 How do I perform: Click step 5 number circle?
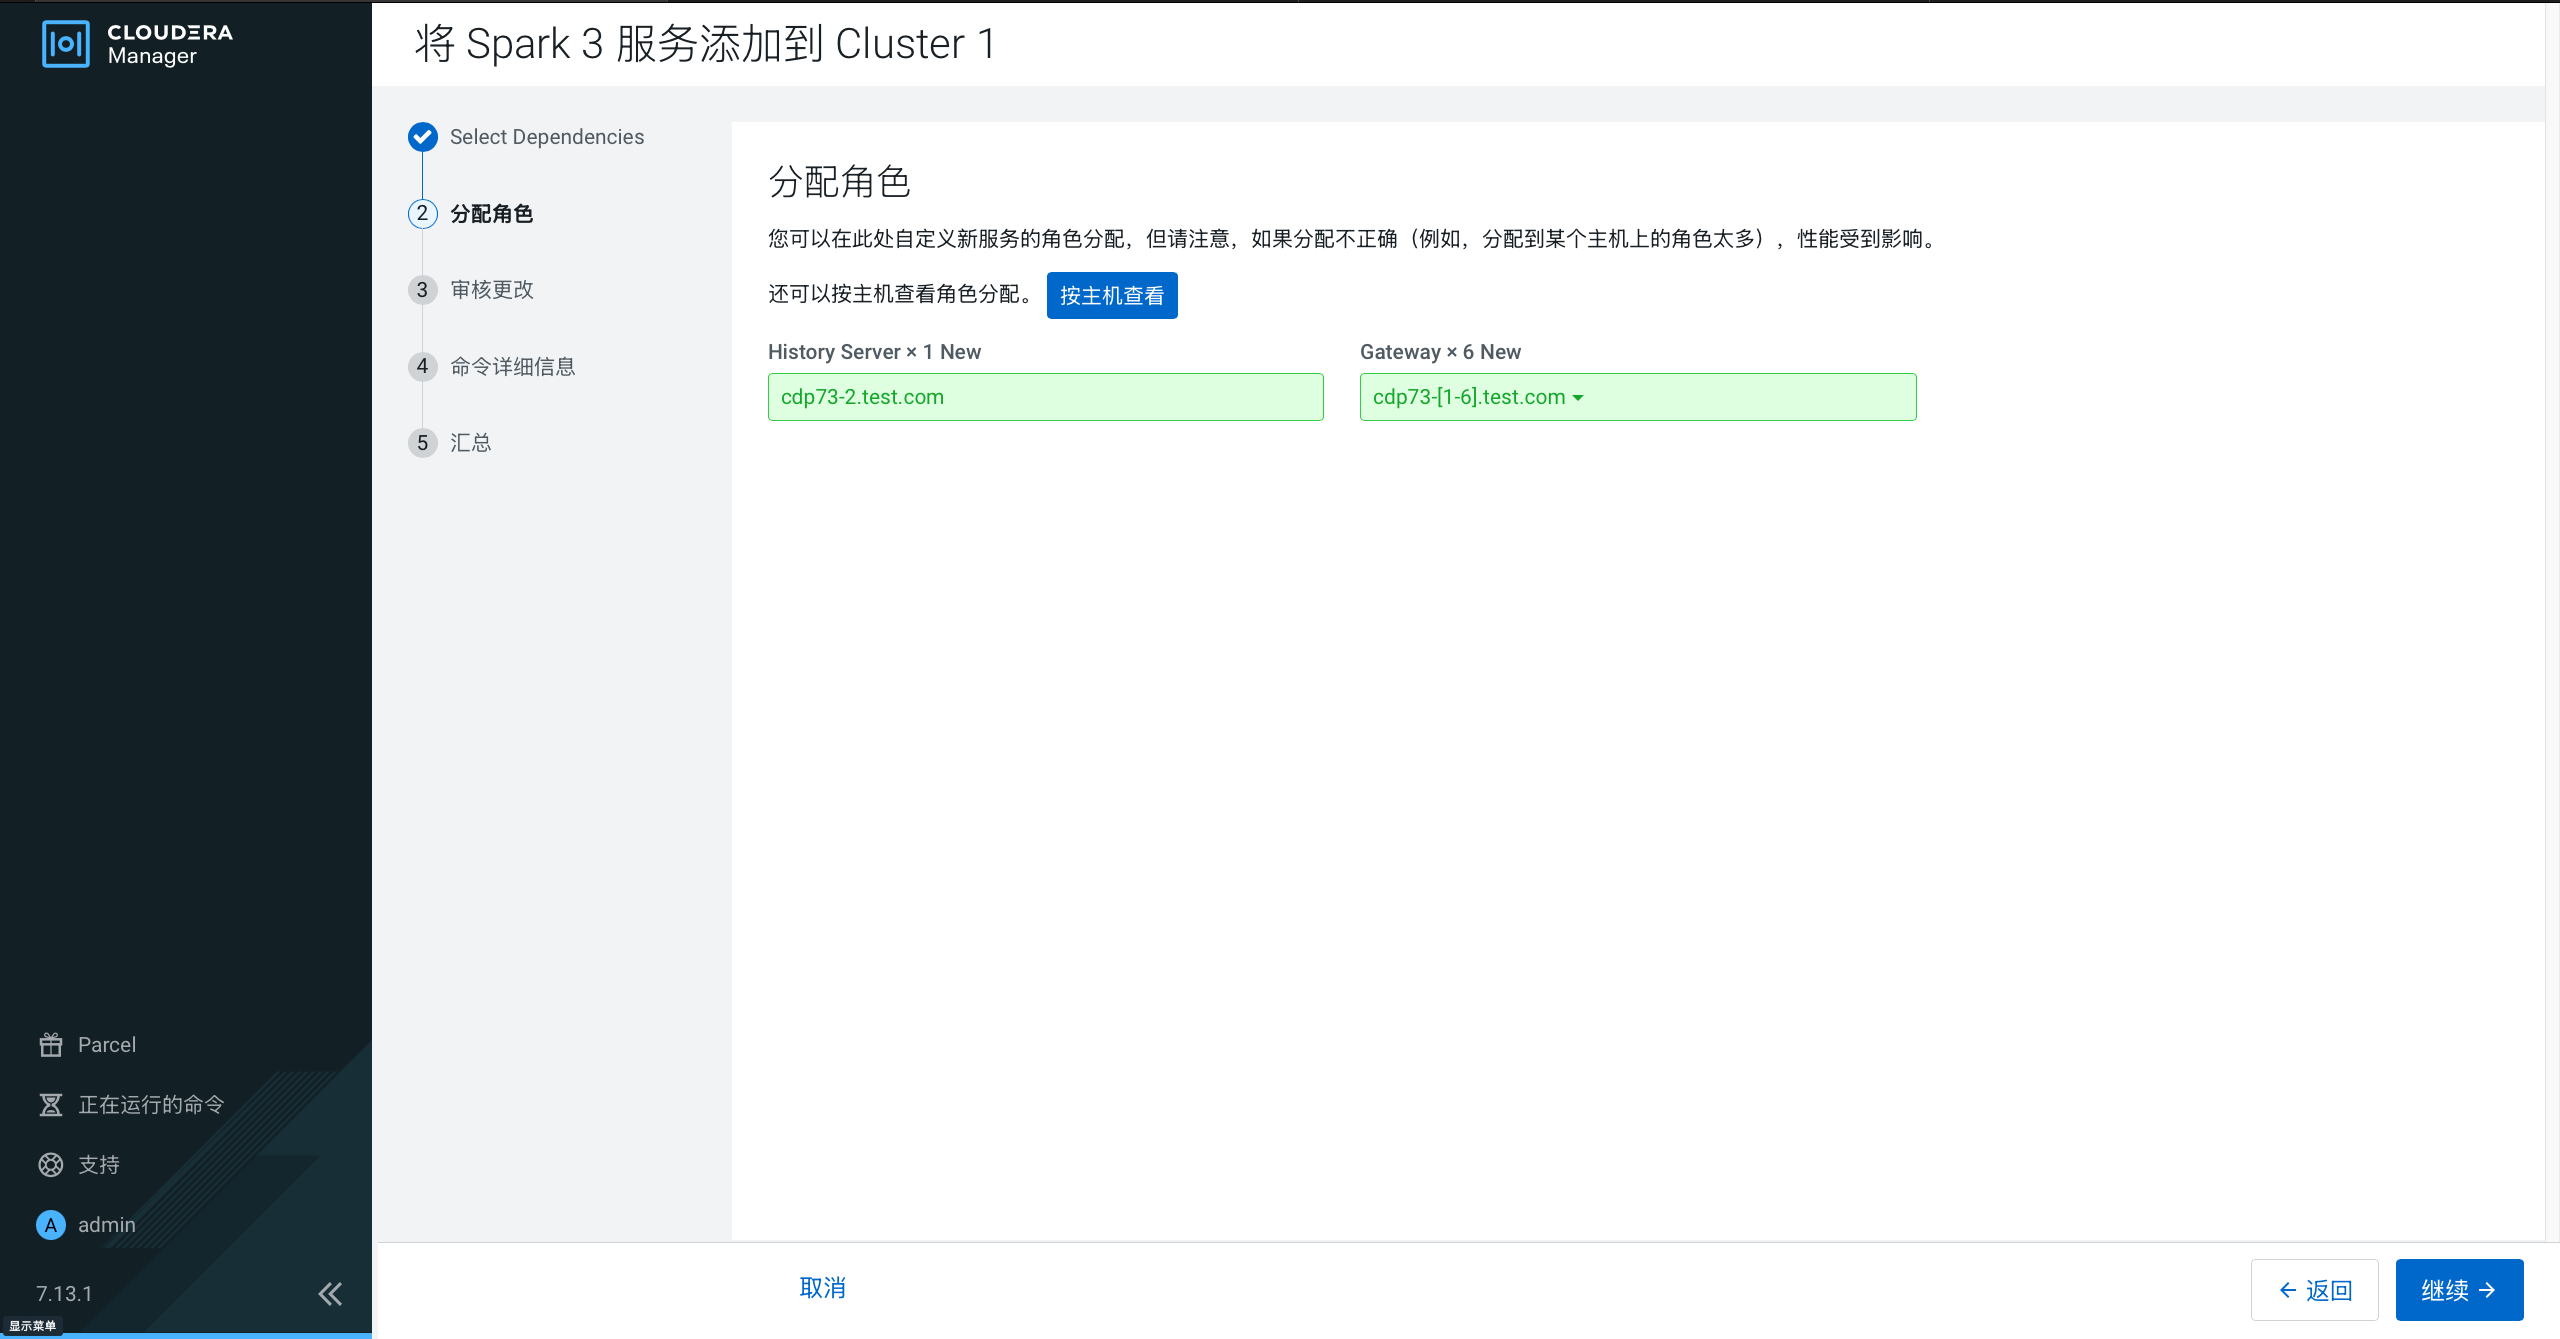pyautogui.click(x=423, y=443)
